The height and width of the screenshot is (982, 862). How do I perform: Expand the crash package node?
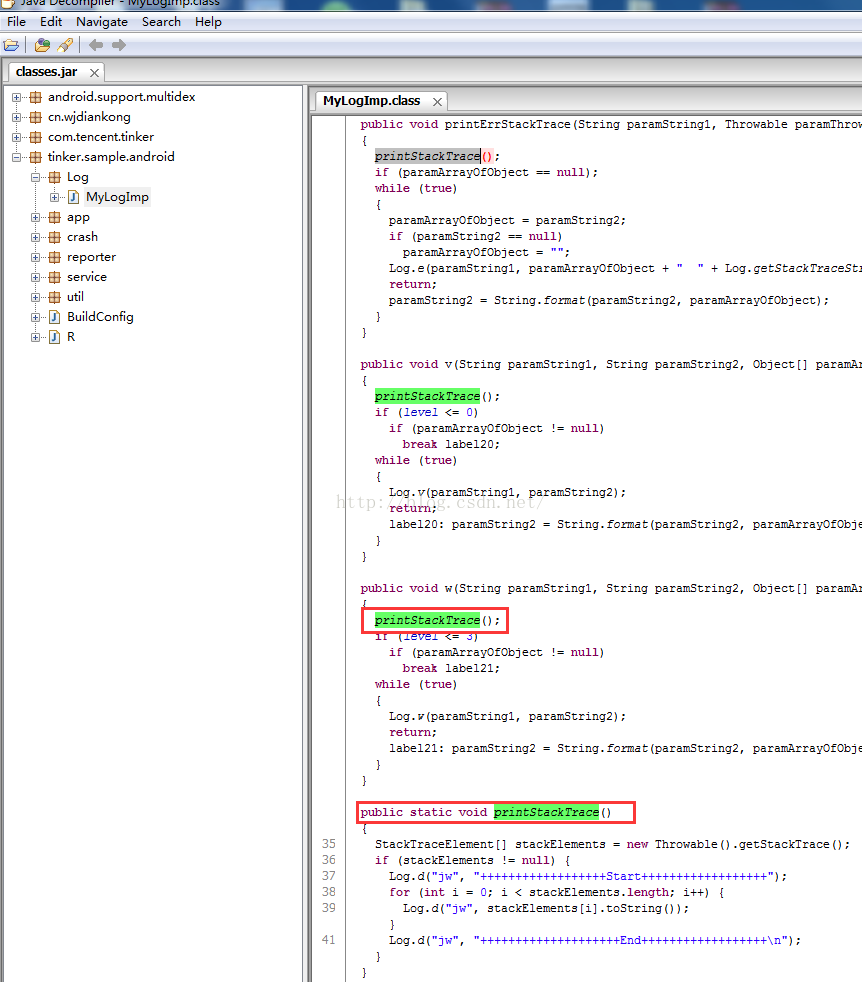coord(36,237)
